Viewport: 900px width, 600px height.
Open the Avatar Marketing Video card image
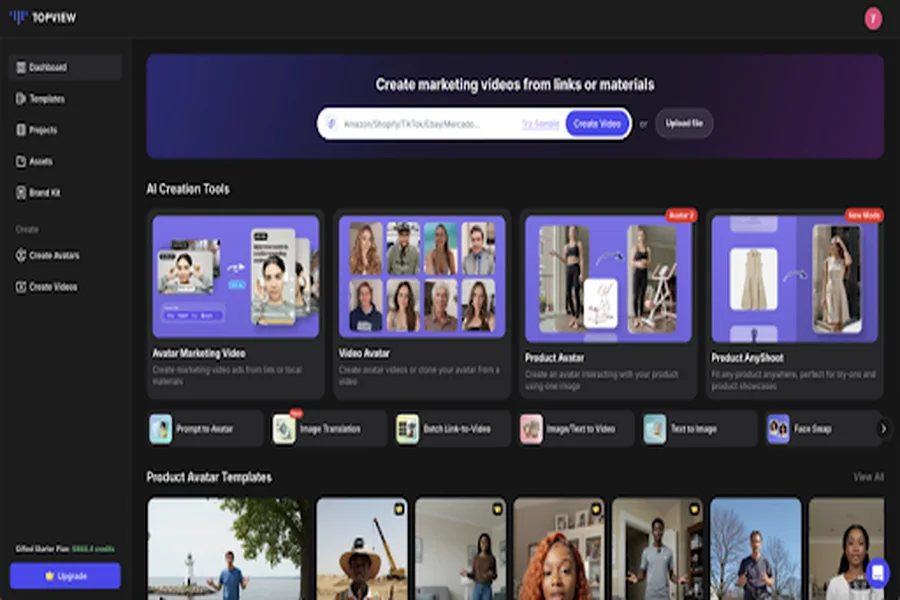pyautogui.click(x=236, y=277)
